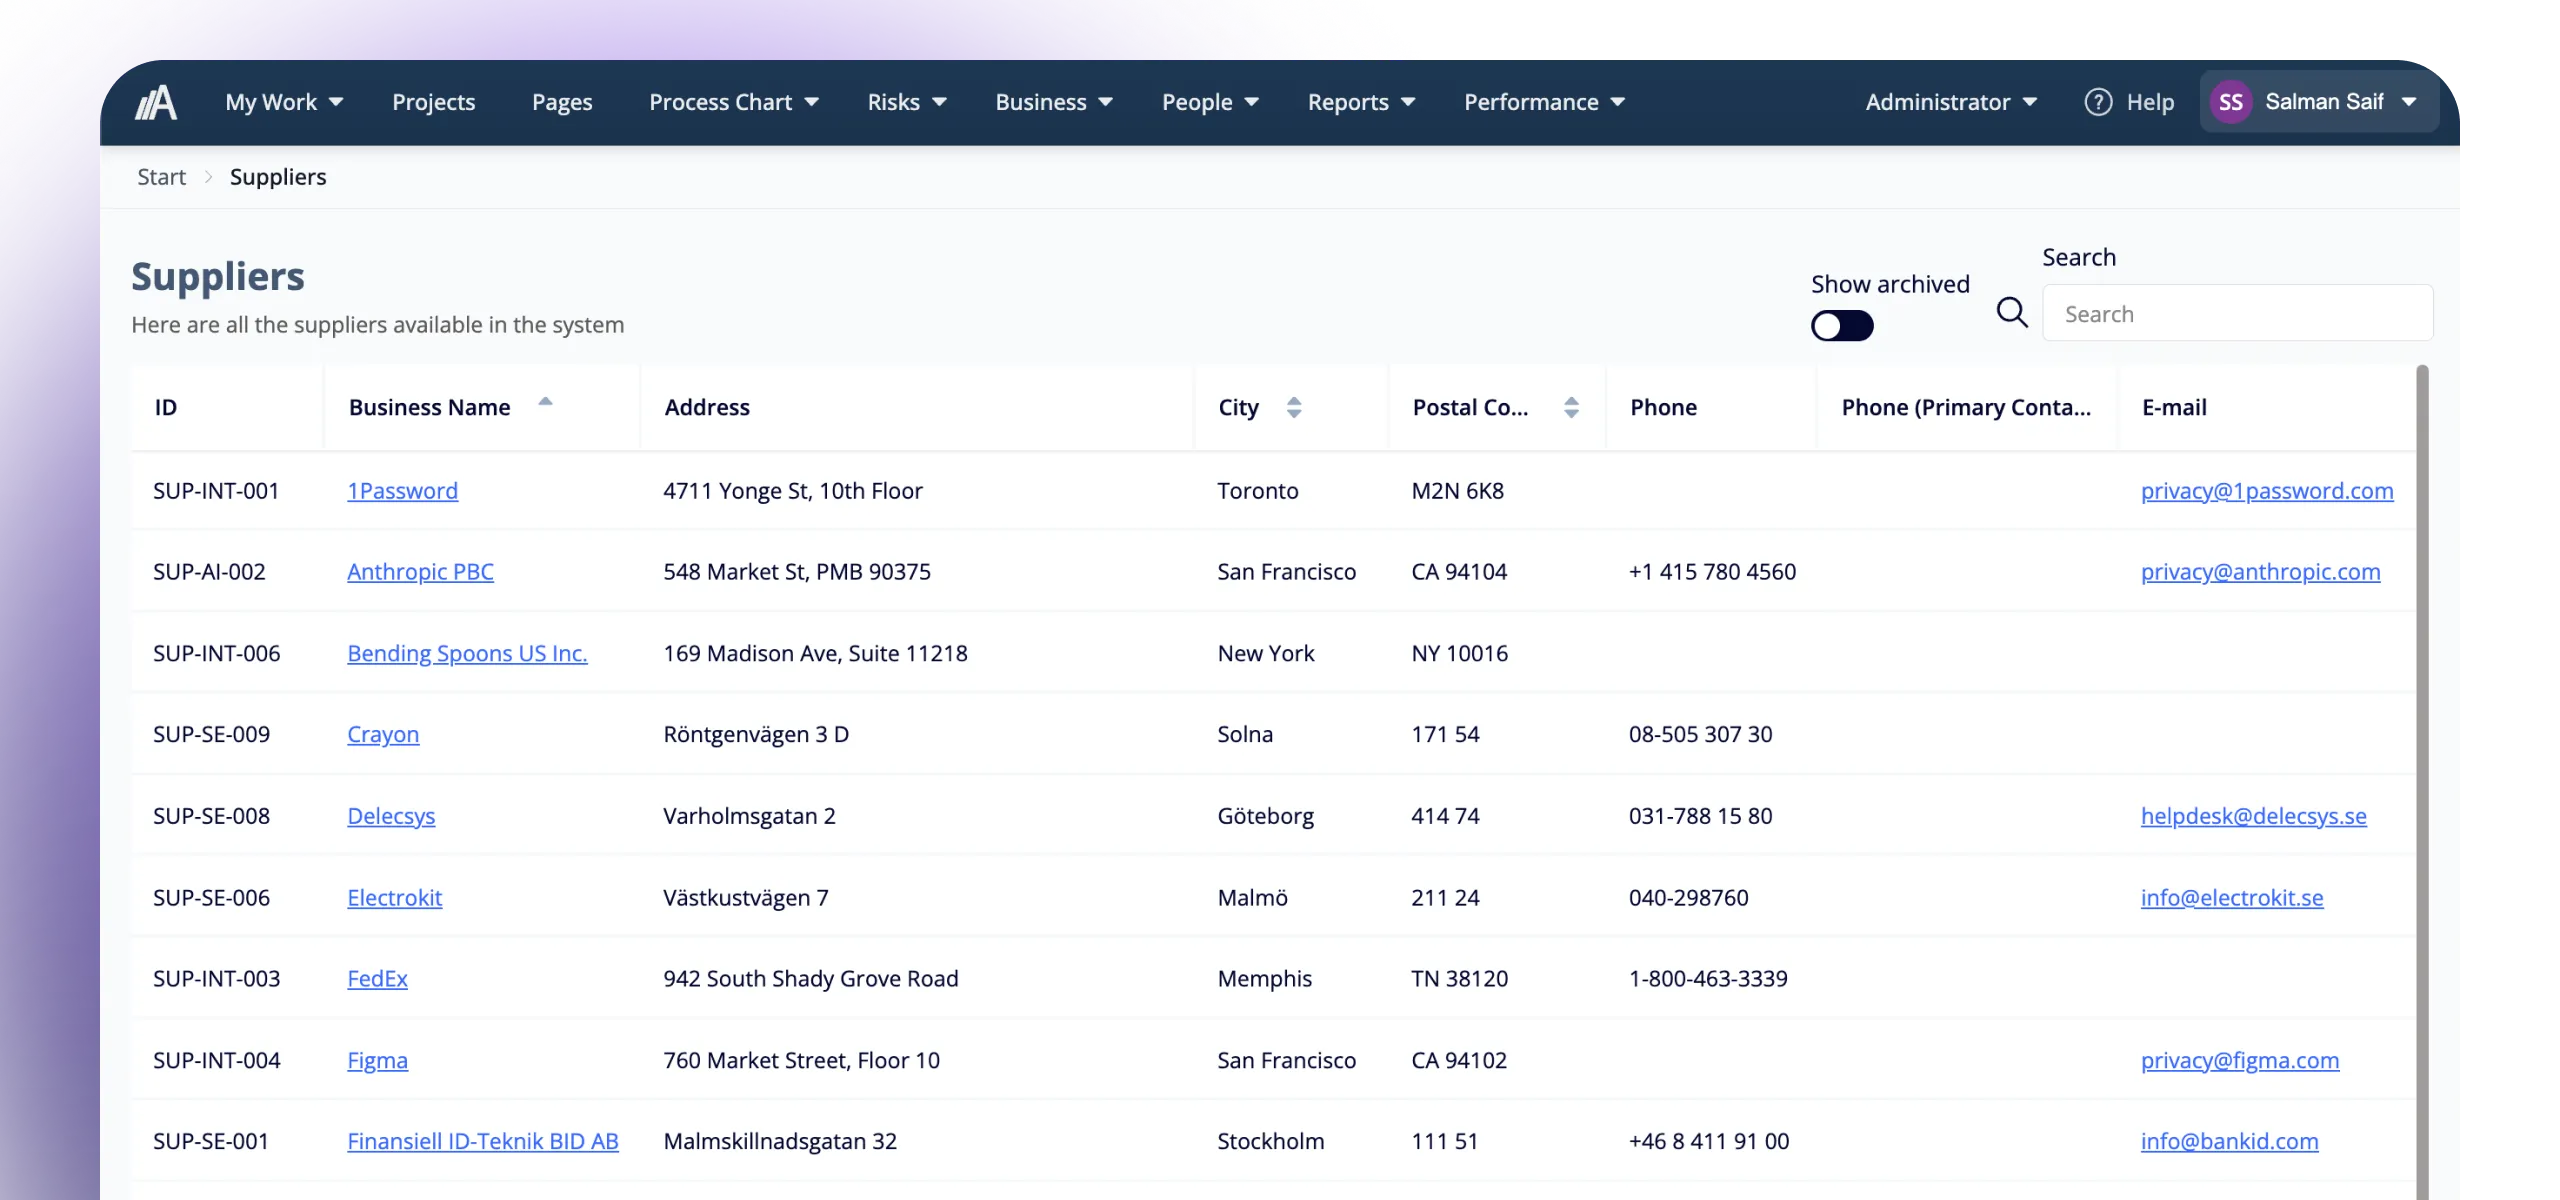Email info@electrokit.se
The width and height of the screenshot is (2560, 1200).
2232,898
